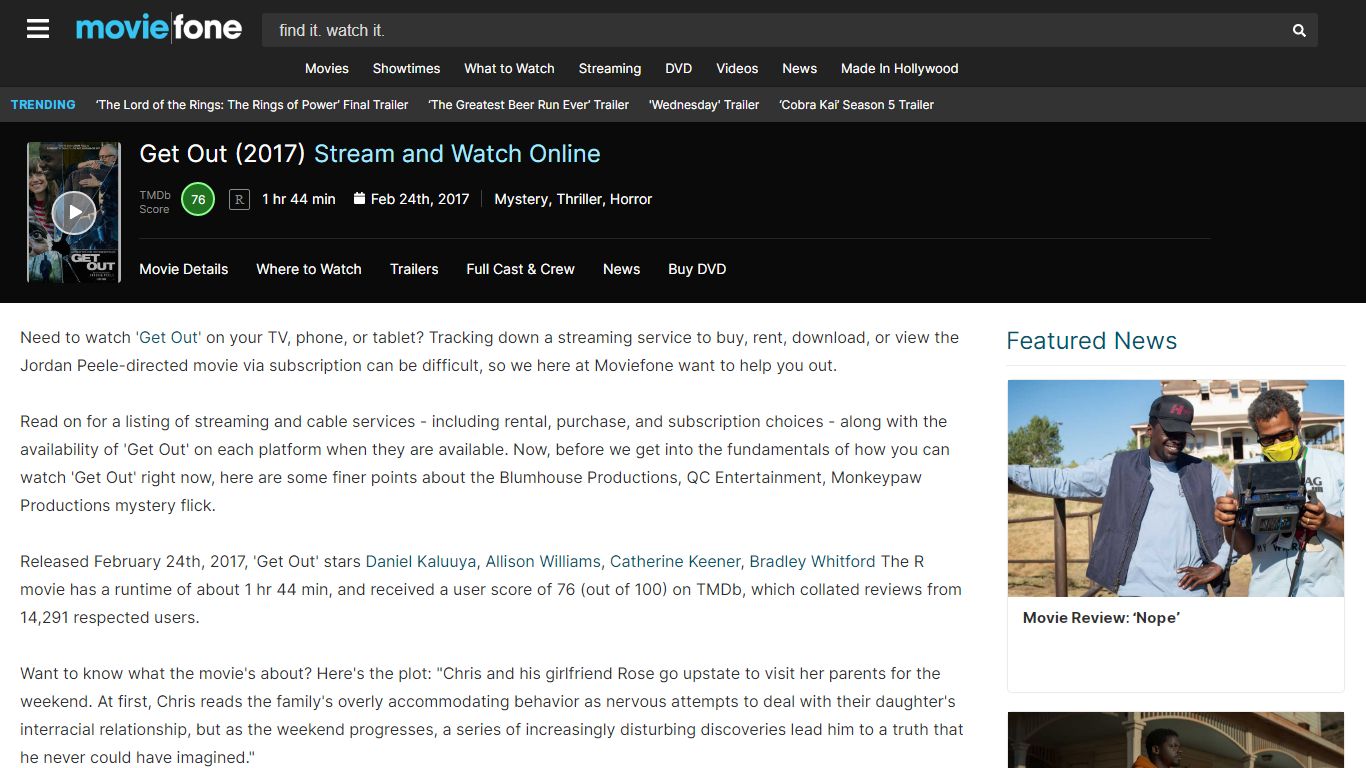Image resolution: width=1366 pixels, height=768 pixels.
Task: Open Daniel Kaluuya's cast link
Action: tap(421, 562)
